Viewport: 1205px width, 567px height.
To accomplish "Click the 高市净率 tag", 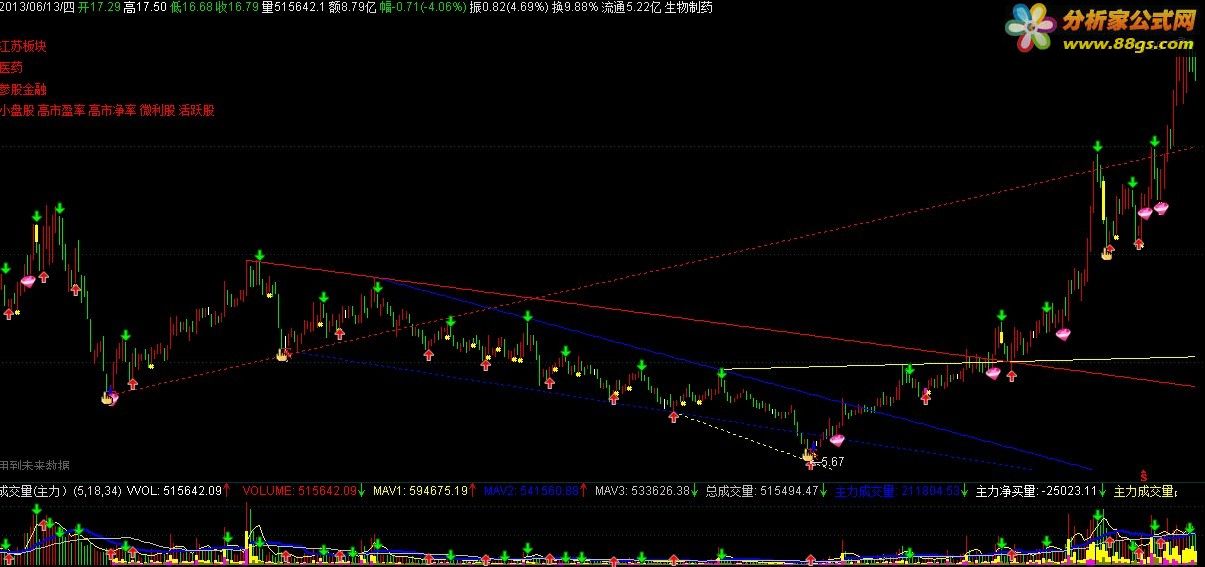I will 112,110.
